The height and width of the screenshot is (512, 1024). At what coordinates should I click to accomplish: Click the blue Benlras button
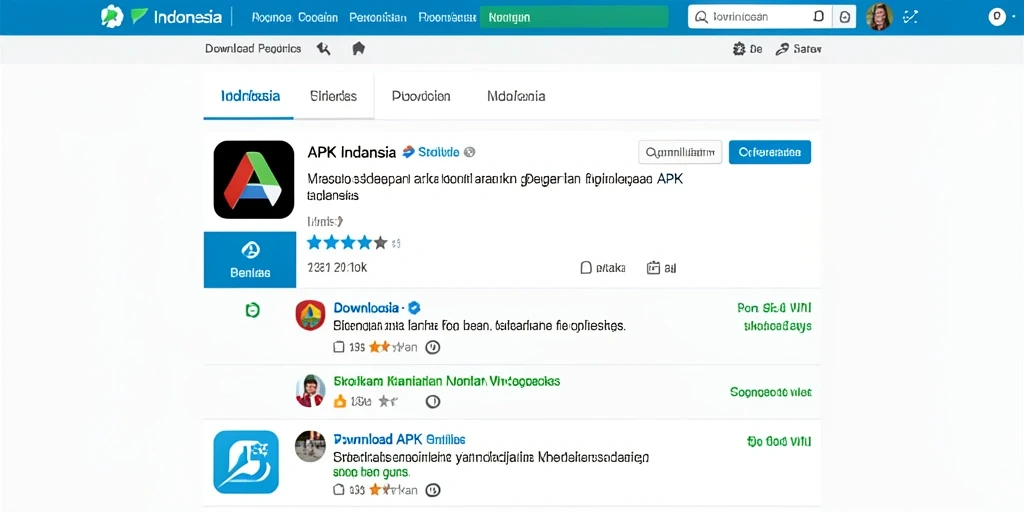tap(250, 259)
